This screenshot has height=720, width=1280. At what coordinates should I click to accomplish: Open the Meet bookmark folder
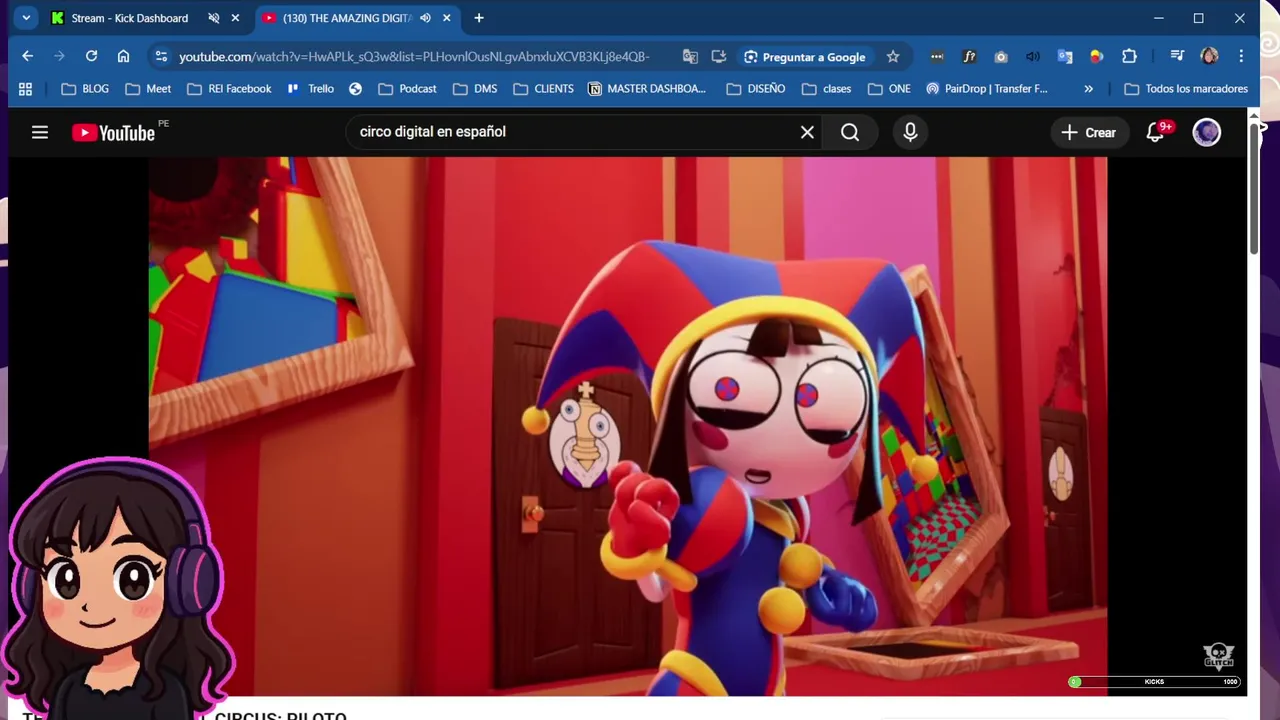pyautogui.click(x=148, y=89)
